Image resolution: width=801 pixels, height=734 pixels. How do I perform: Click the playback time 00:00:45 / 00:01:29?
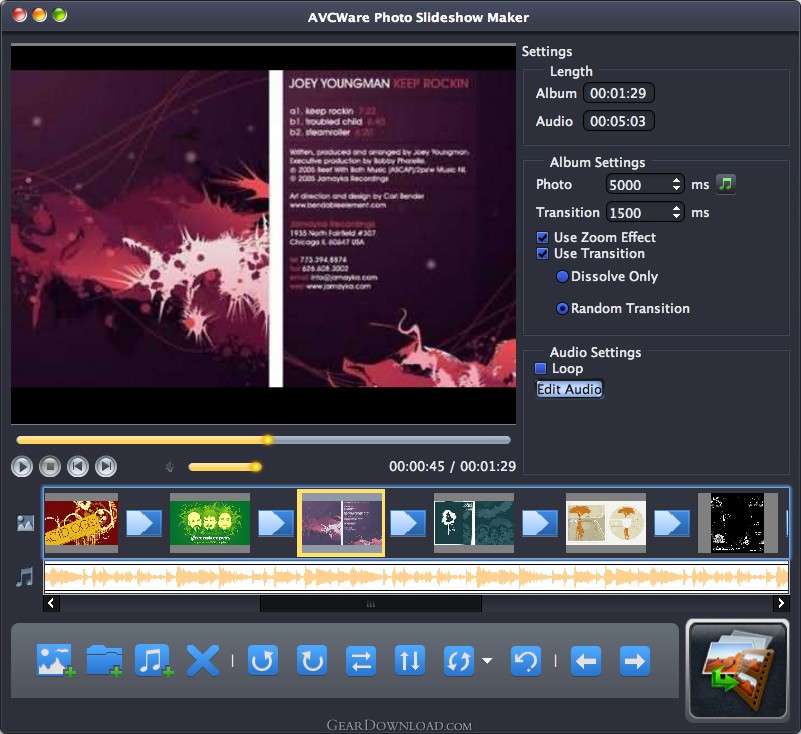[452, 466]
